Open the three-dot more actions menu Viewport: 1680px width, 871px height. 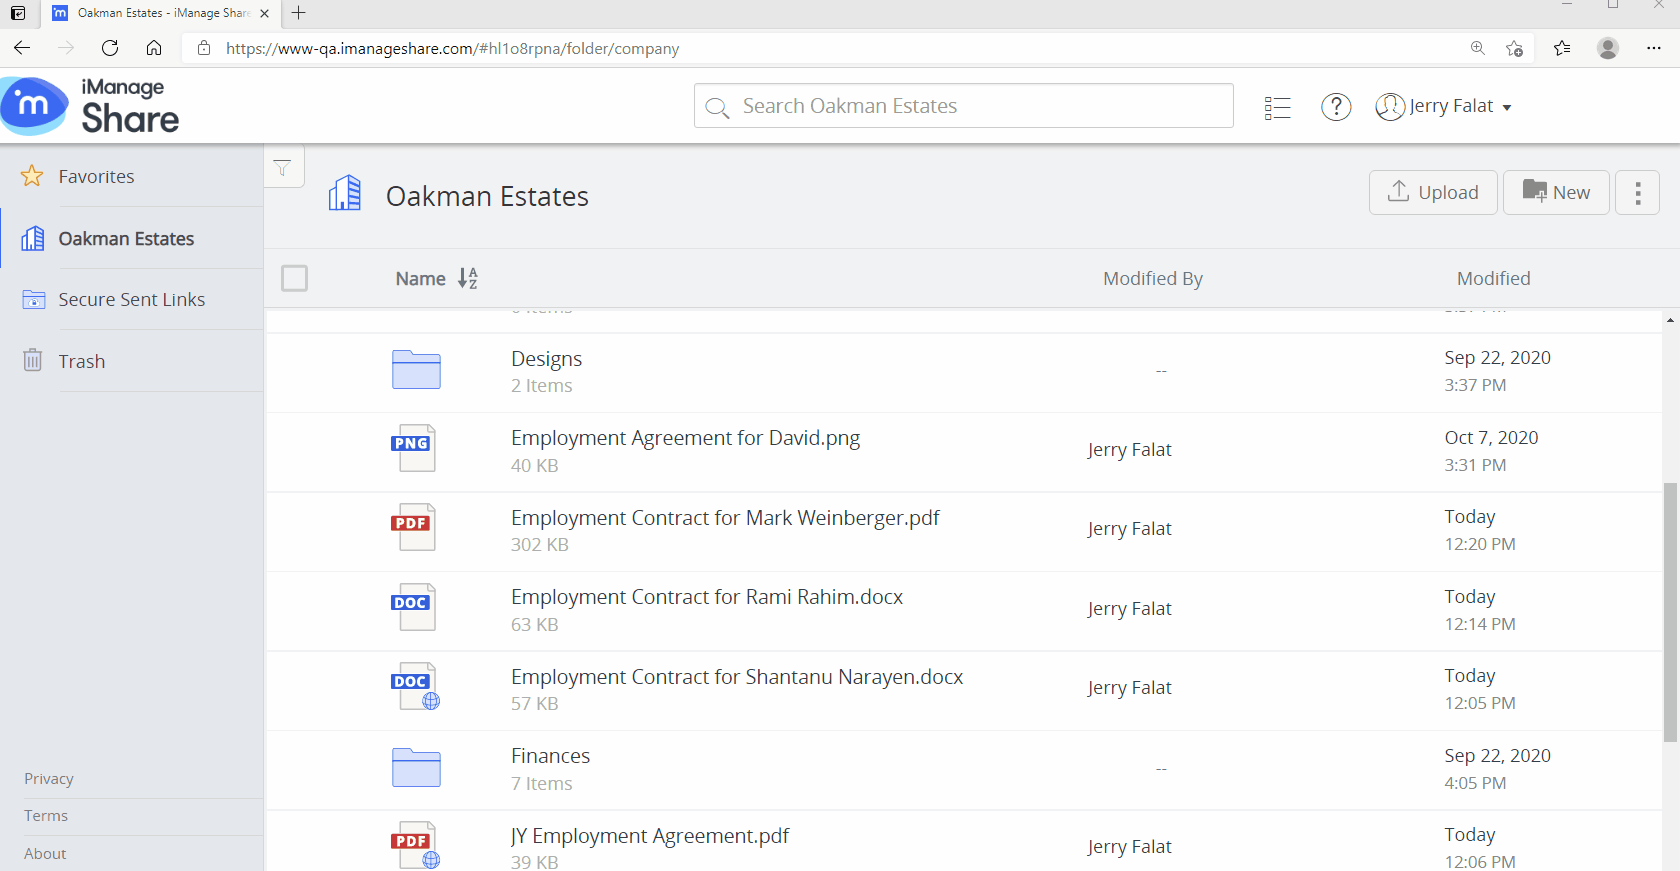click(1637, 192)
